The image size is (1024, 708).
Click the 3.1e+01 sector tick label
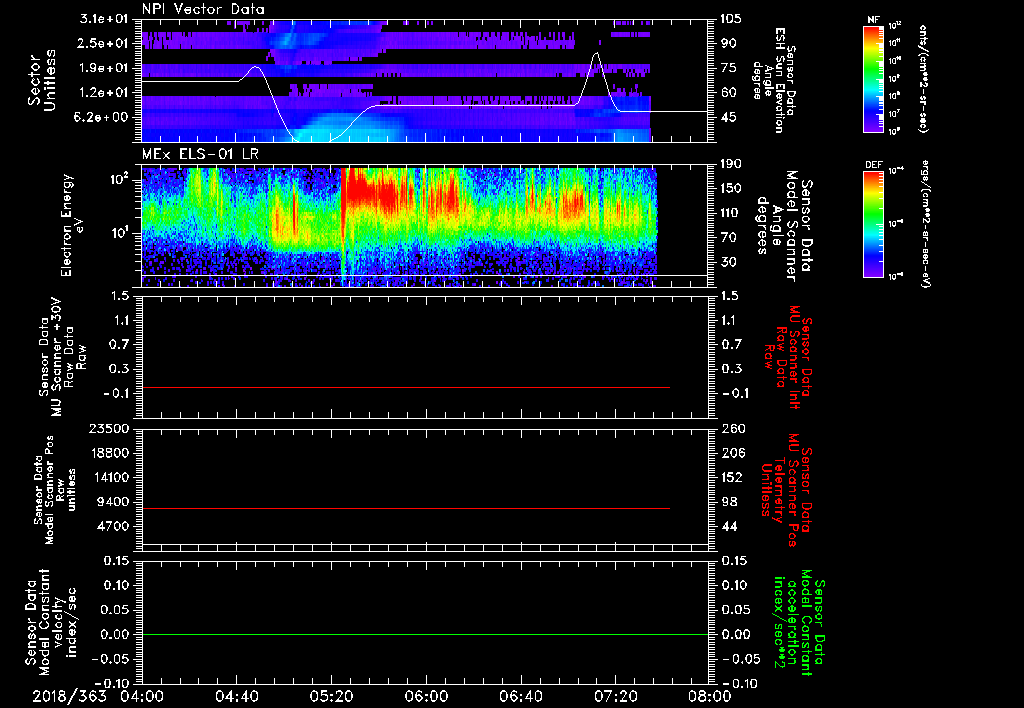pyautogui.click(x=104, y=19)
